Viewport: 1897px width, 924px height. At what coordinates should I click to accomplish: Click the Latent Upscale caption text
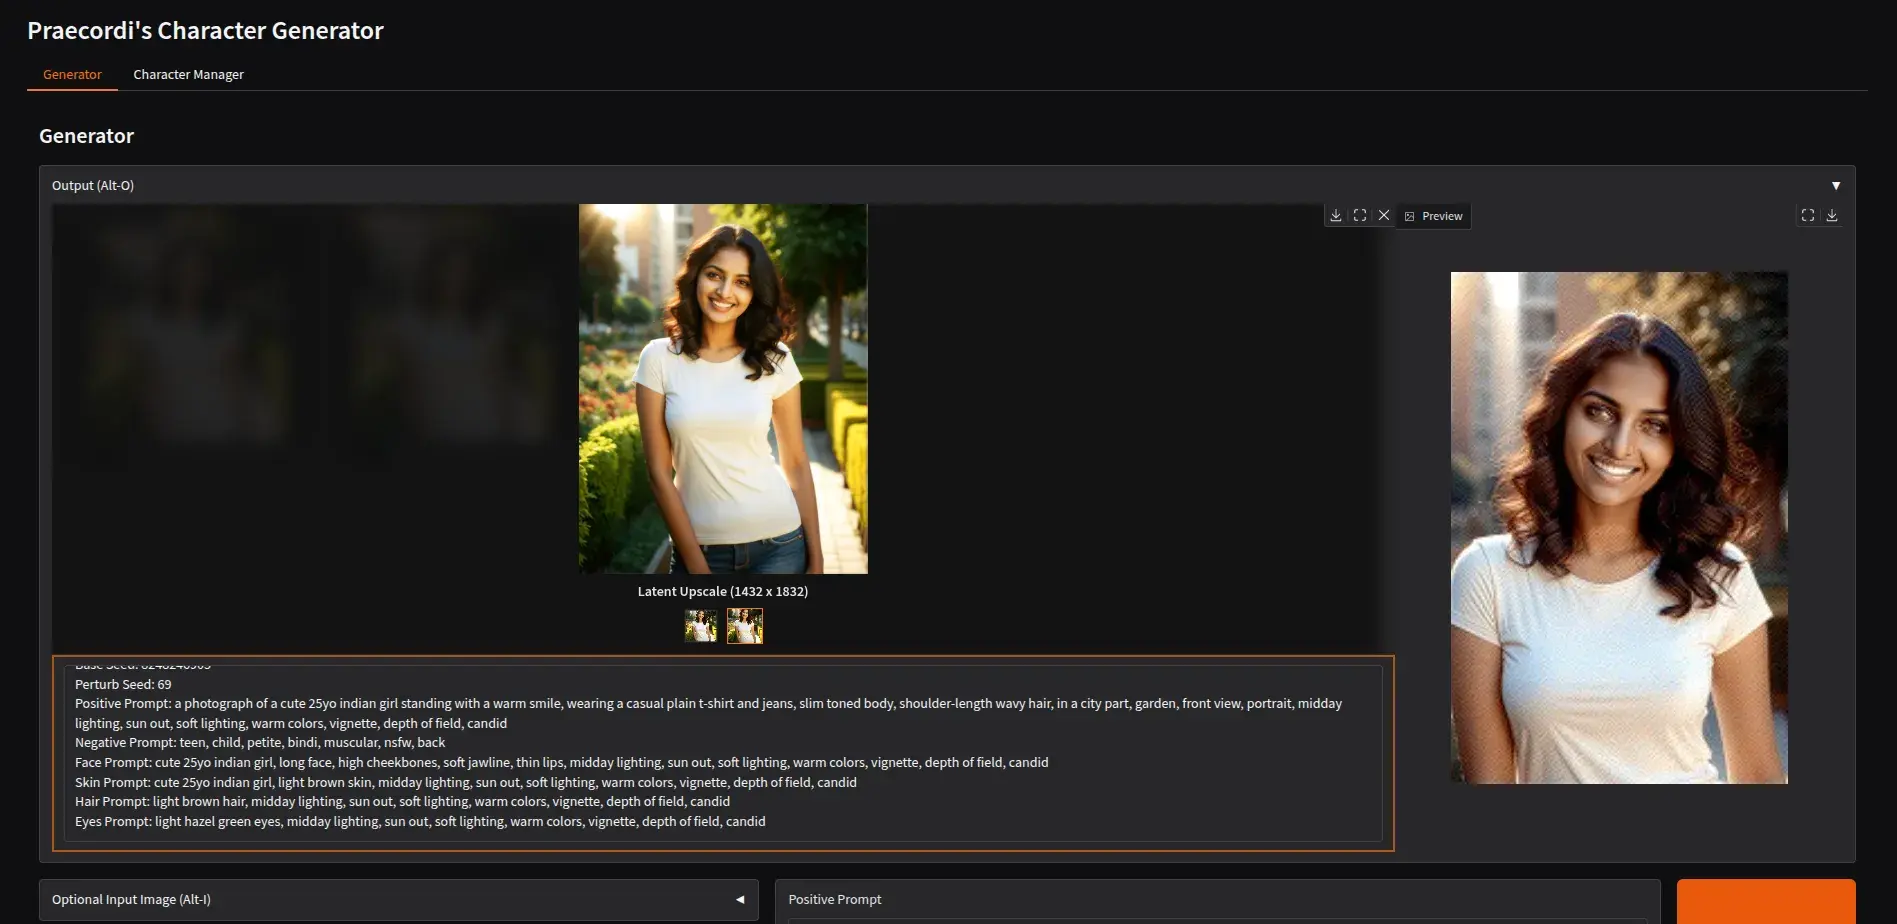coord(723,592)
